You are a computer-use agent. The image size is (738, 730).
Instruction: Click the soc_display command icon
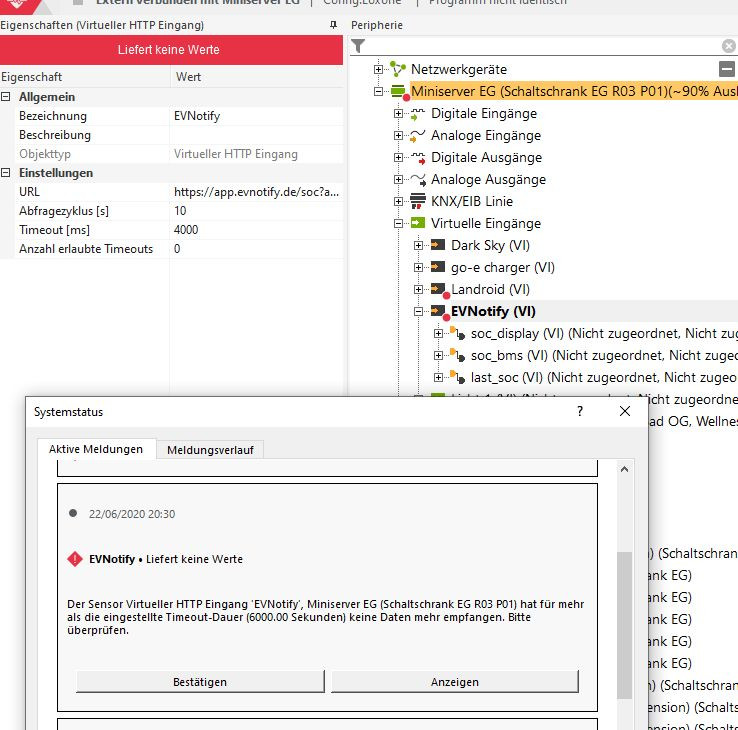tap(457, 333)
